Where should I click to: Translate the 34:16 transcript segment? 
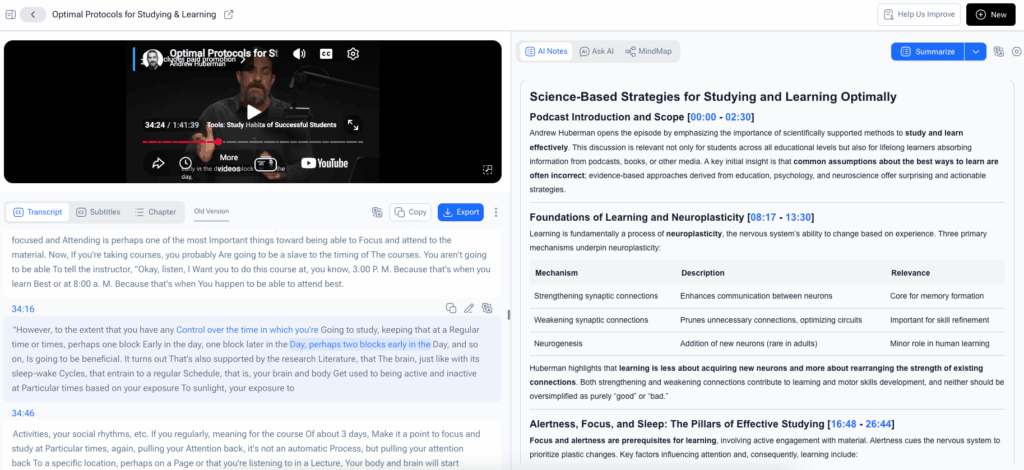point(487,308)
